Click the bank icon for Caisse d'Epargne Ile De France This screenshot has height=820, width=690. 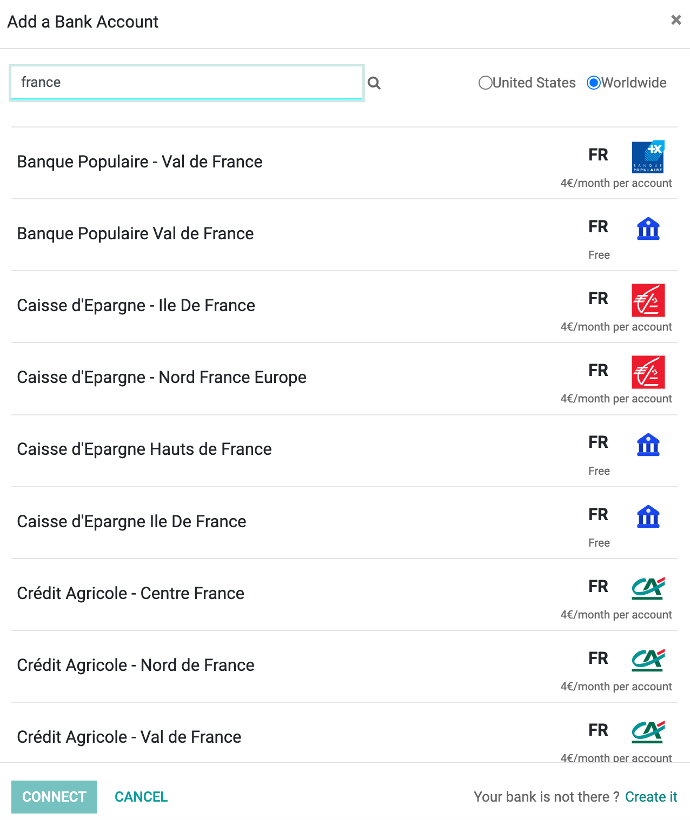[x=648, y=517]
